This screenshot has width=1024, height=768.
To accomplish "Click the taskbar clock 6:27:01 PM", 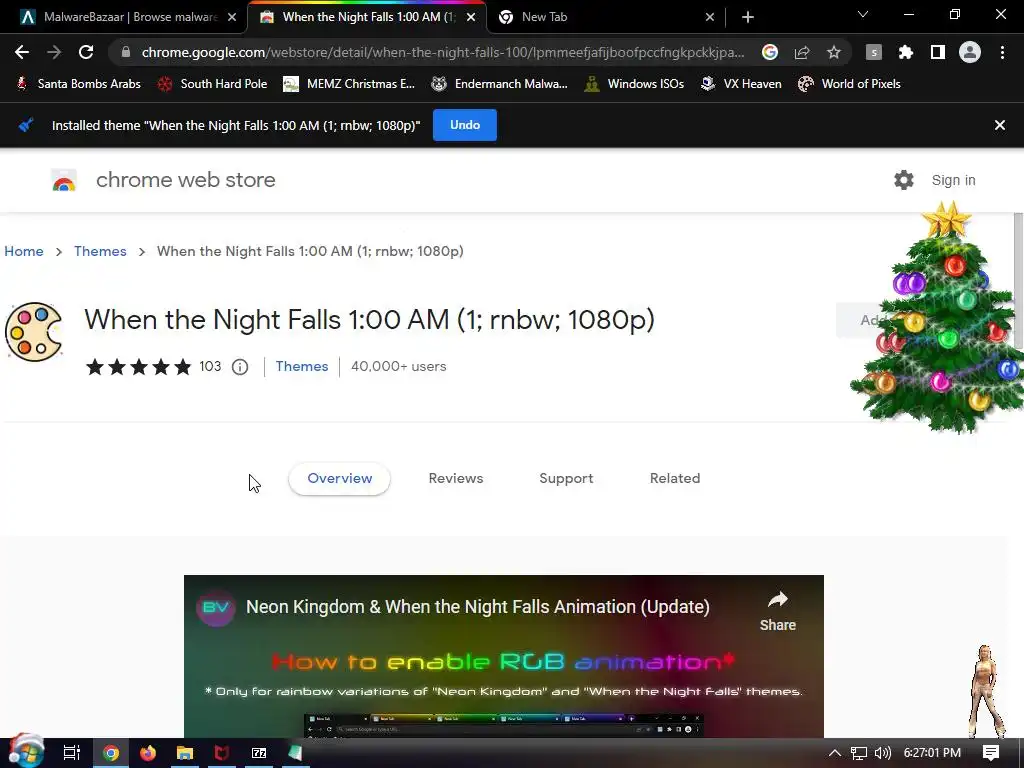I will pos(932,753).
